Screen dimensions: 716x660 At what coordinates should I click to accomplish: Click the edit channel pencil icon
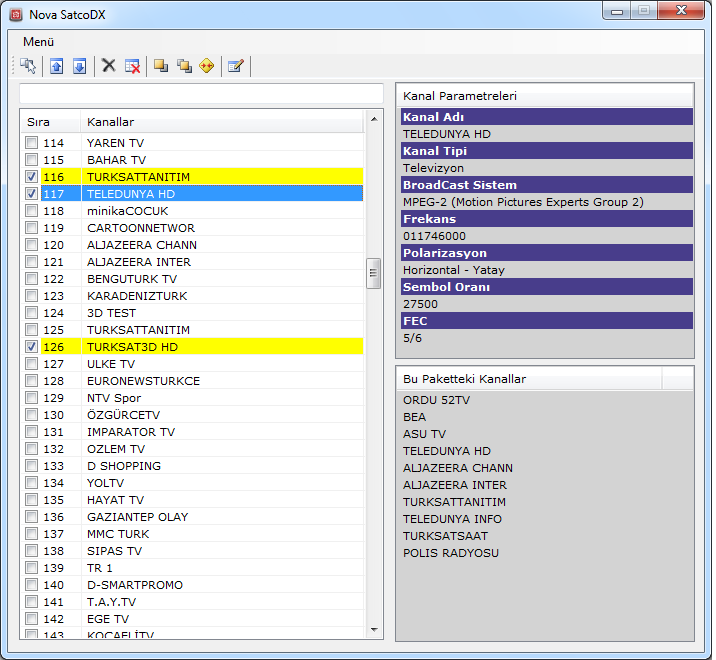(236, 66)
